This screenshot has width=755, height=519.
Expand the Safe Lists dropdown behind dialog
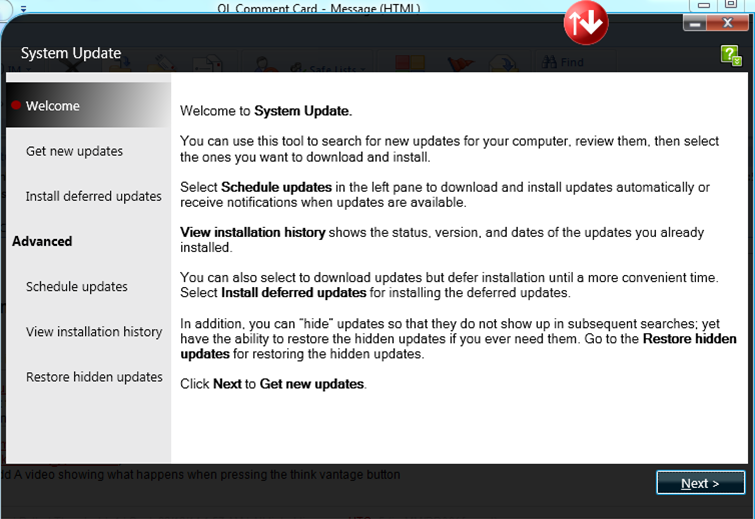point(362,69)
